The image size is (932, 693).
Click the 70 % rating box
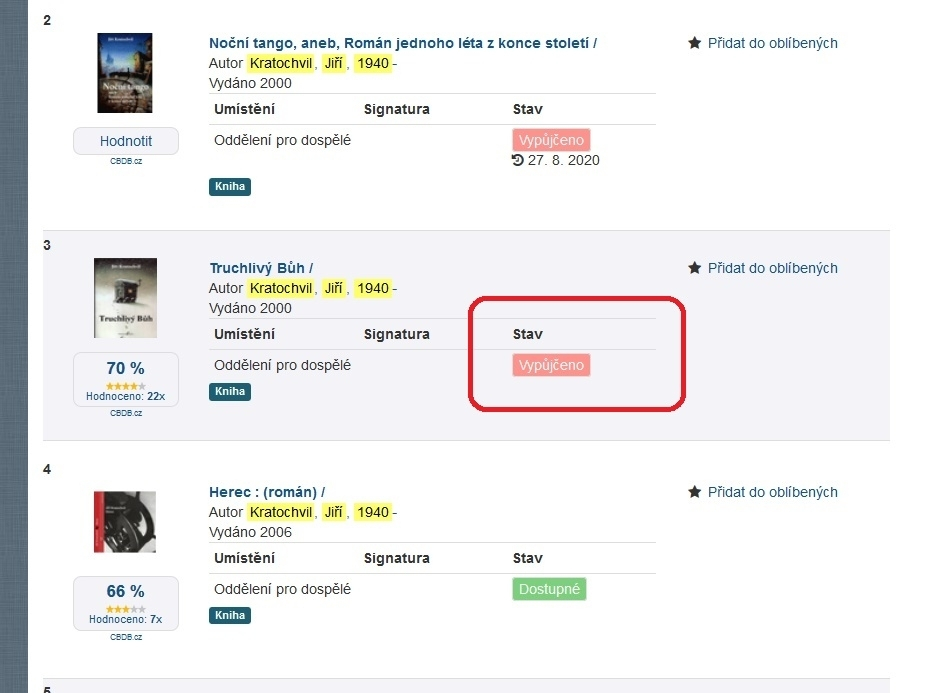[126, 379]
